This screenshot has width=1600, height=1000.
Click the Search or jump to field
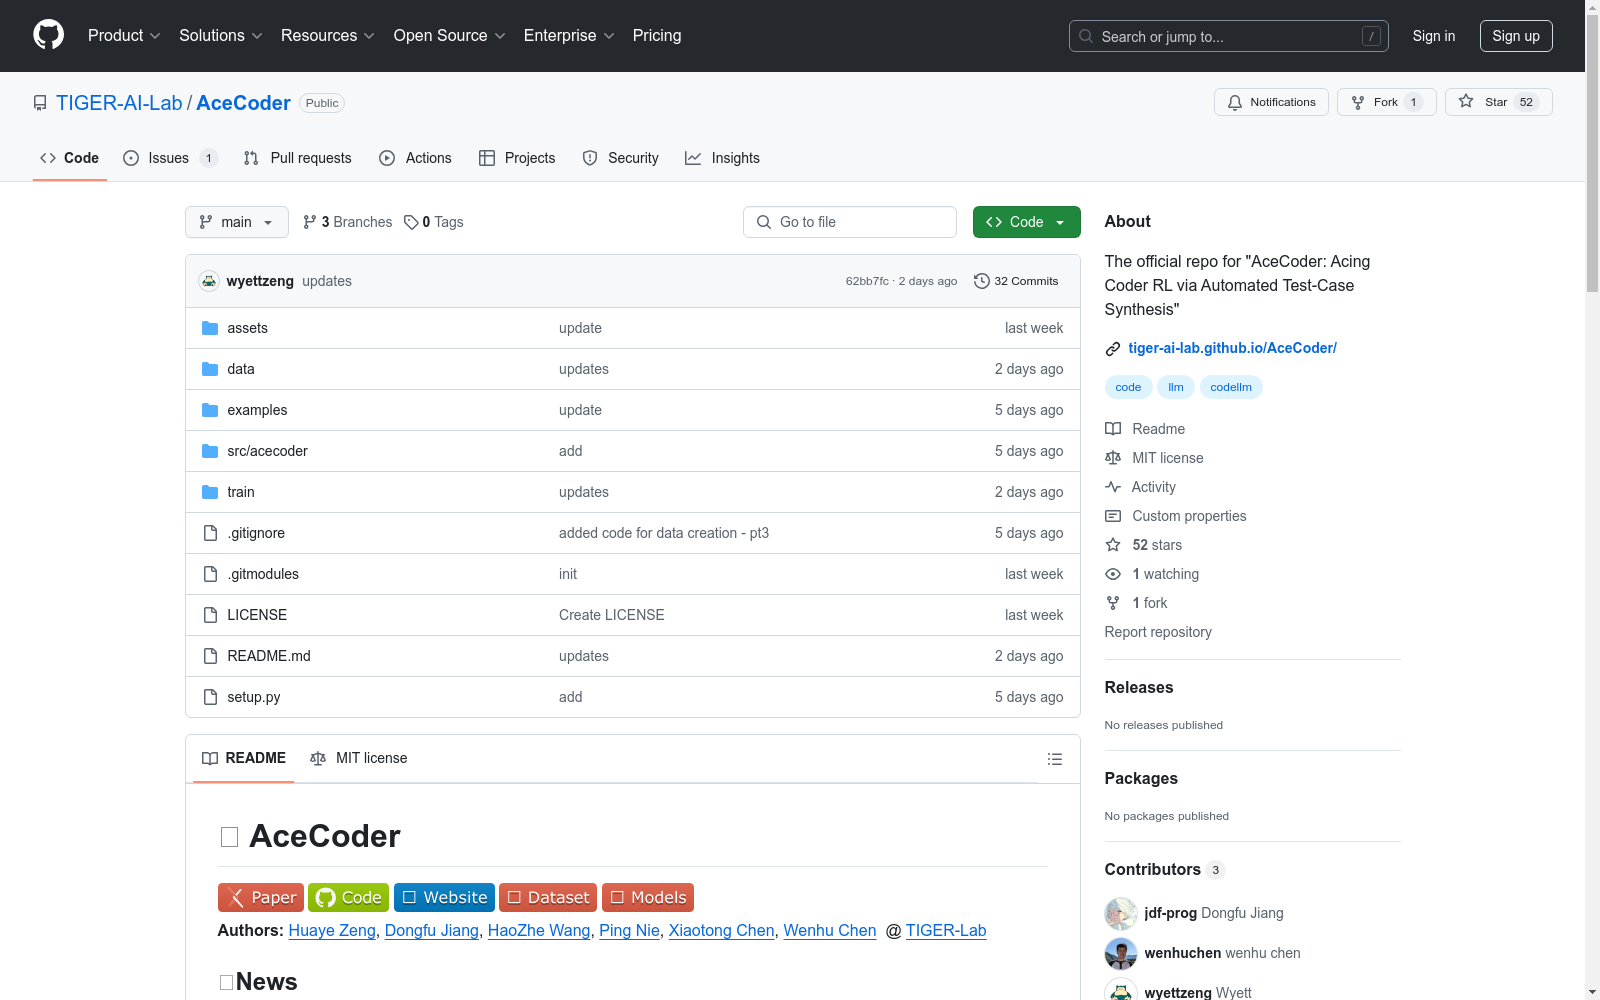pos(1228,36)
